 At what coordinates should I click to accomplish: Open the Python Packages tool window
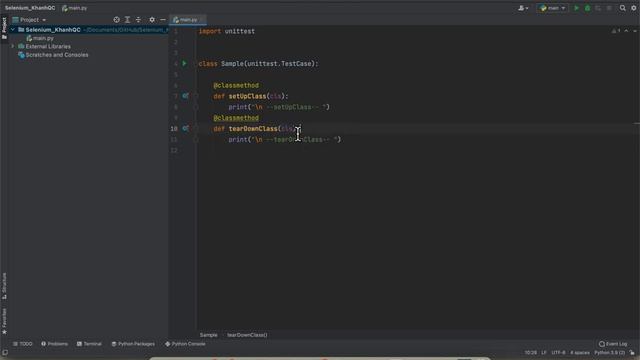coord(133,344)
